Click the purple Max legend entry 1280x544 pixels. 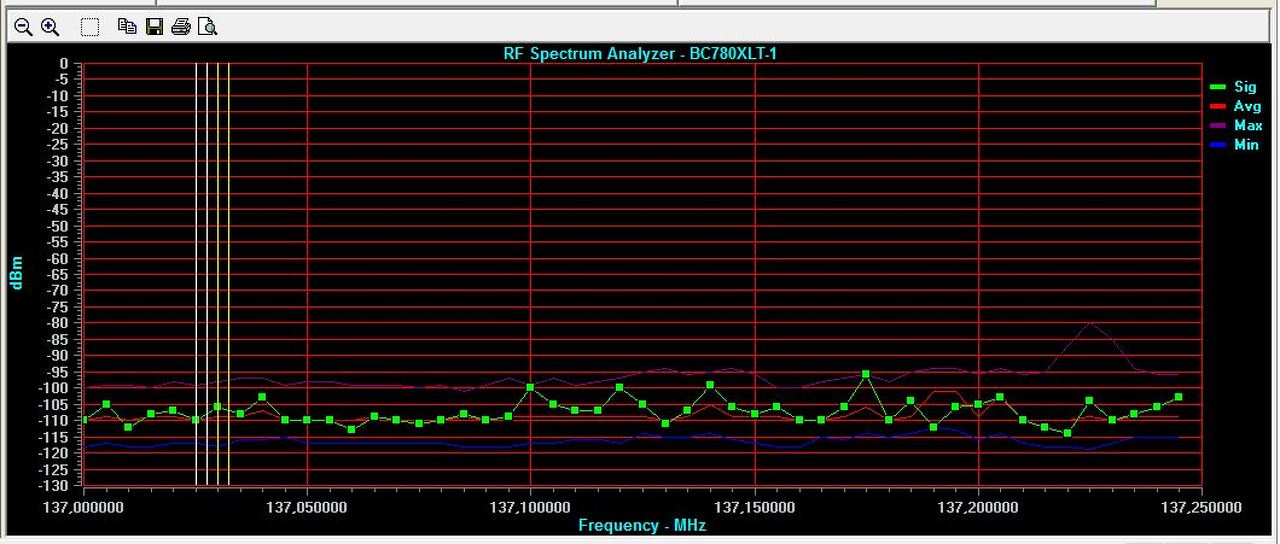1236,125
